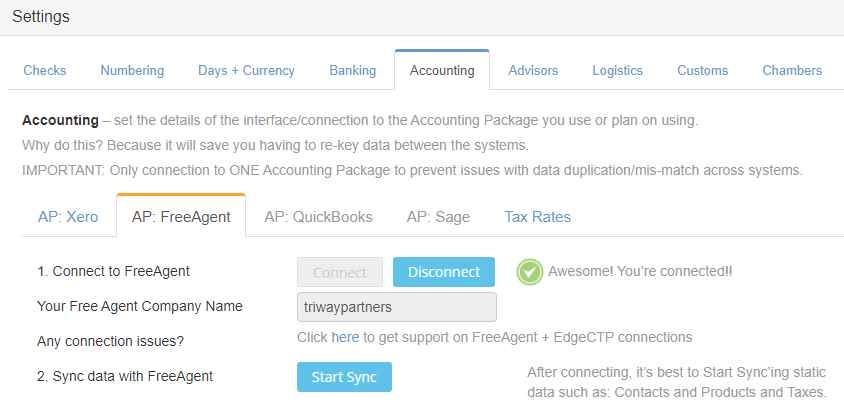This screenshot has width=844, height=407.
Task: Click the green connected checkmark icon
Action: pyautogui.click(x=530, y=272)
